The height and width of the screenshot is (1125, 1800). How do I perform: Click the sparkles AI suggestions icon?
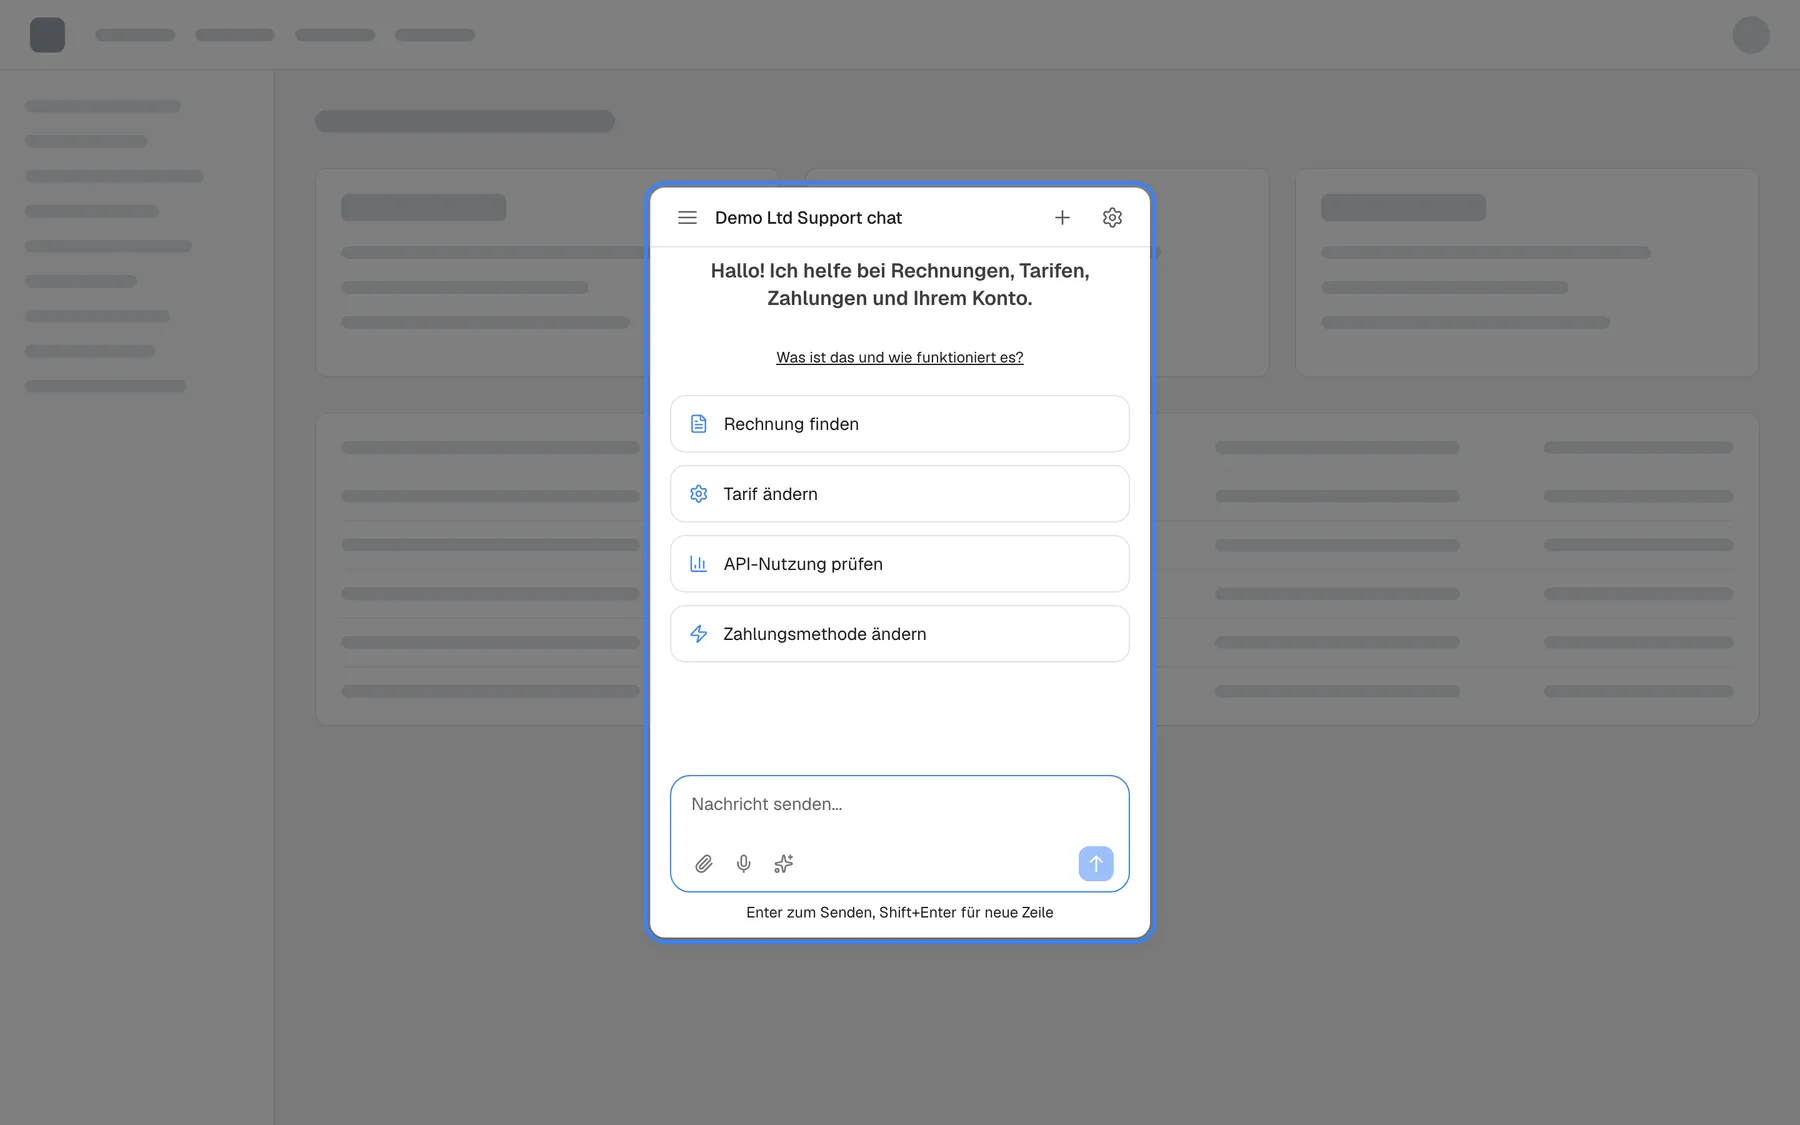coord(784,864)
